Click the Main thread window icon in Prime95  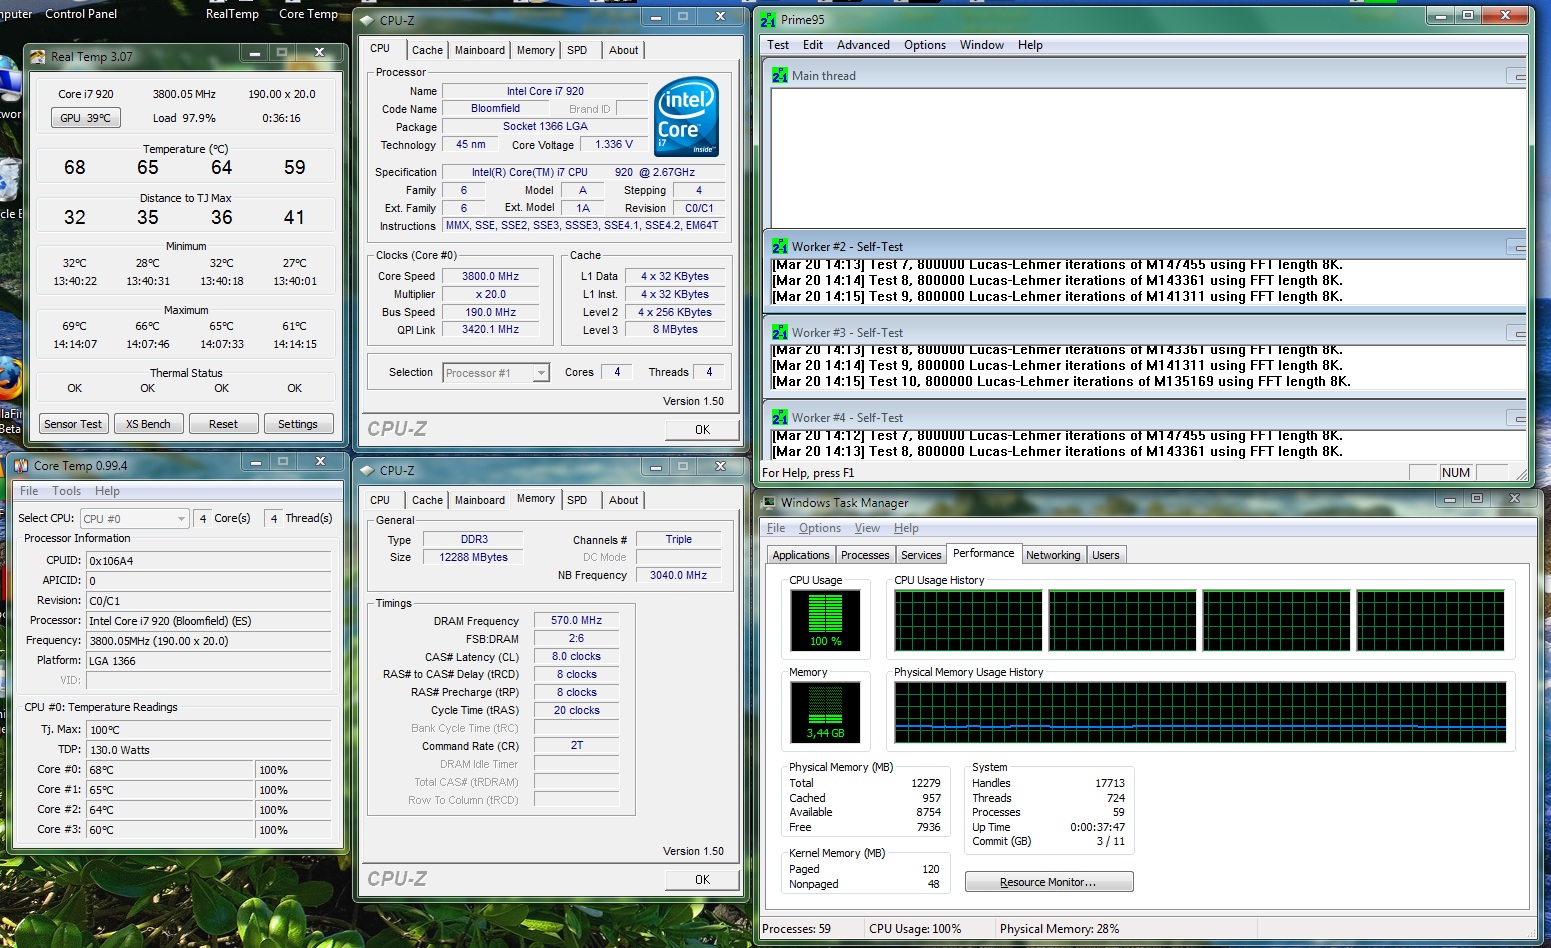click(x=780, y=75)
